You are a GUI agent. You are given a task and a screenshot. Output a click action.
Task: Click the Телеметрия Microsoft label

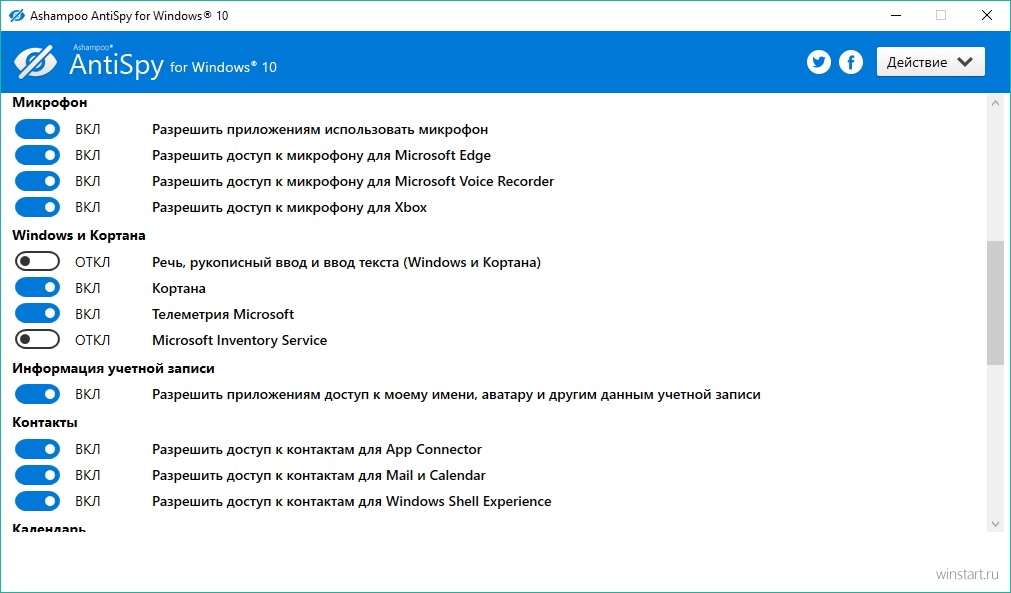coord(223,314)
